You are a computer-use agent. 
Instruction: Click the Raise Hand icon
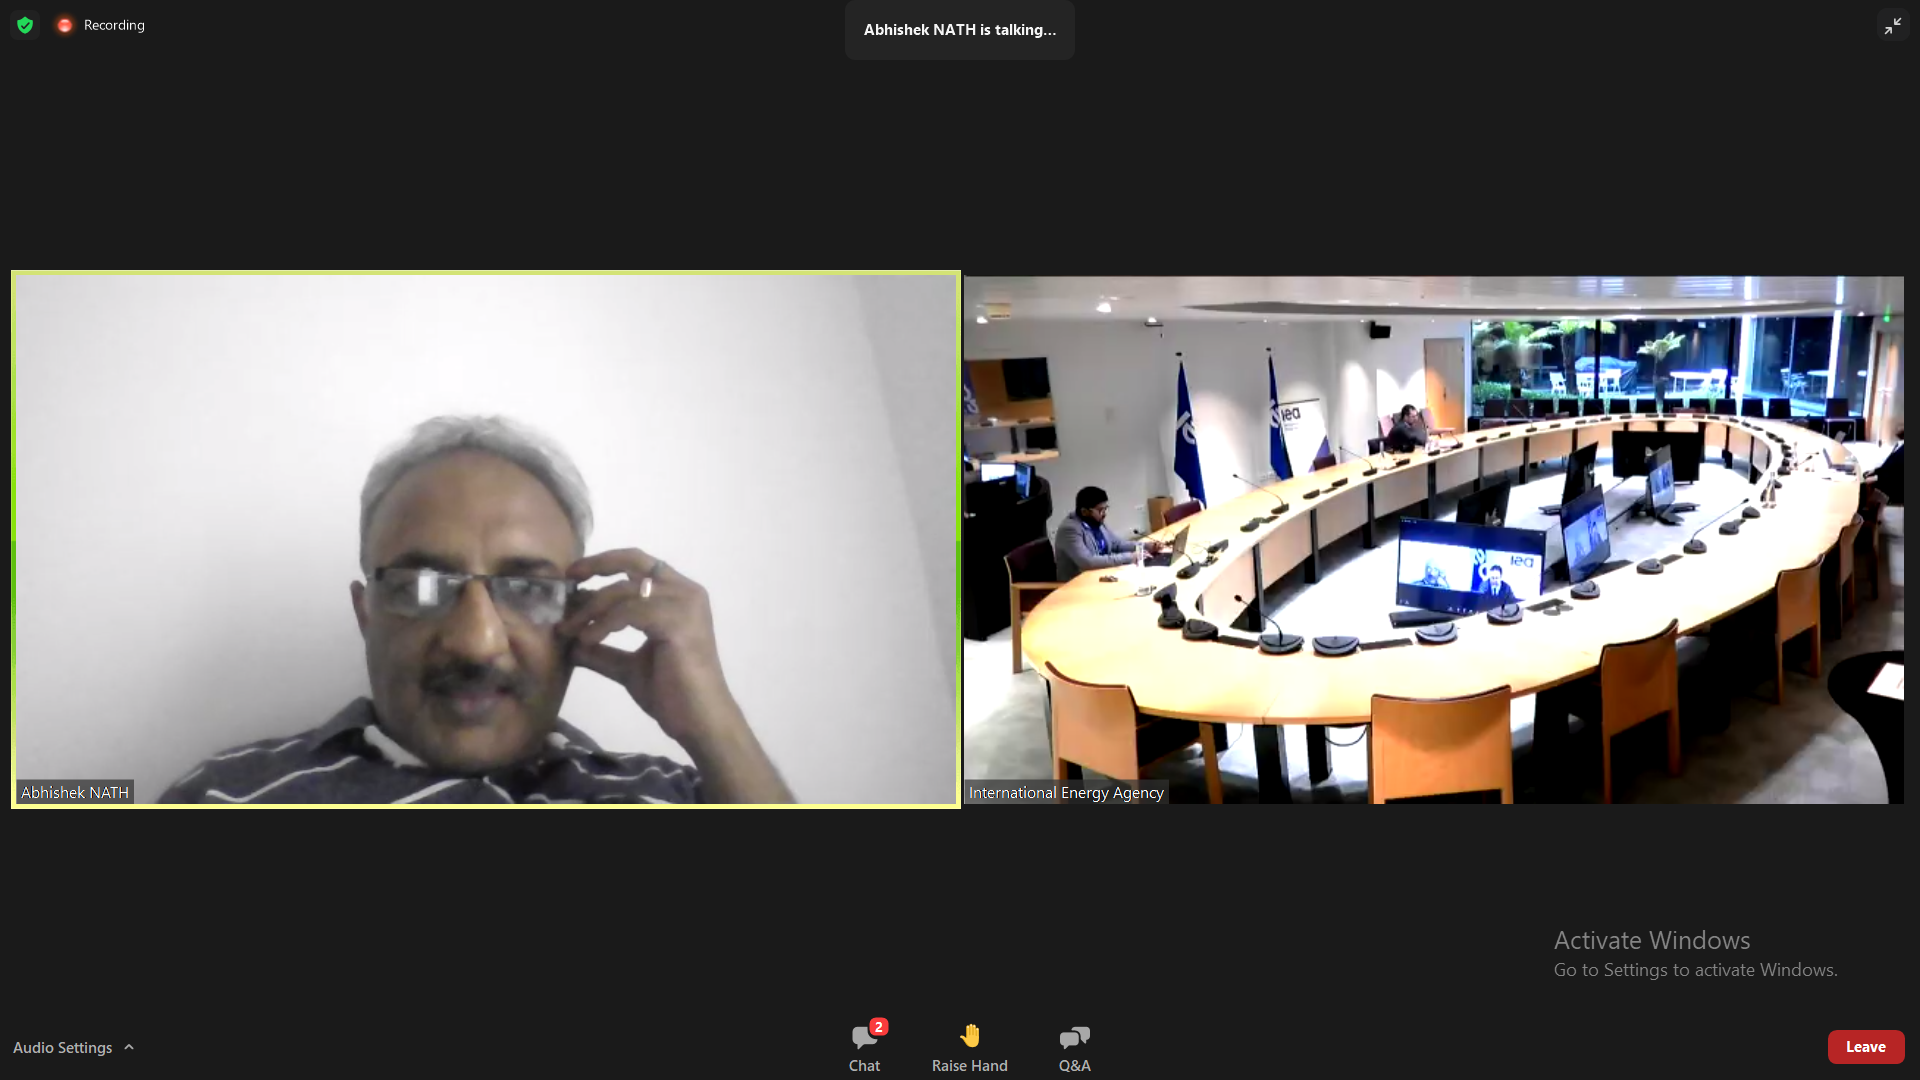[x=970, y=1036]
